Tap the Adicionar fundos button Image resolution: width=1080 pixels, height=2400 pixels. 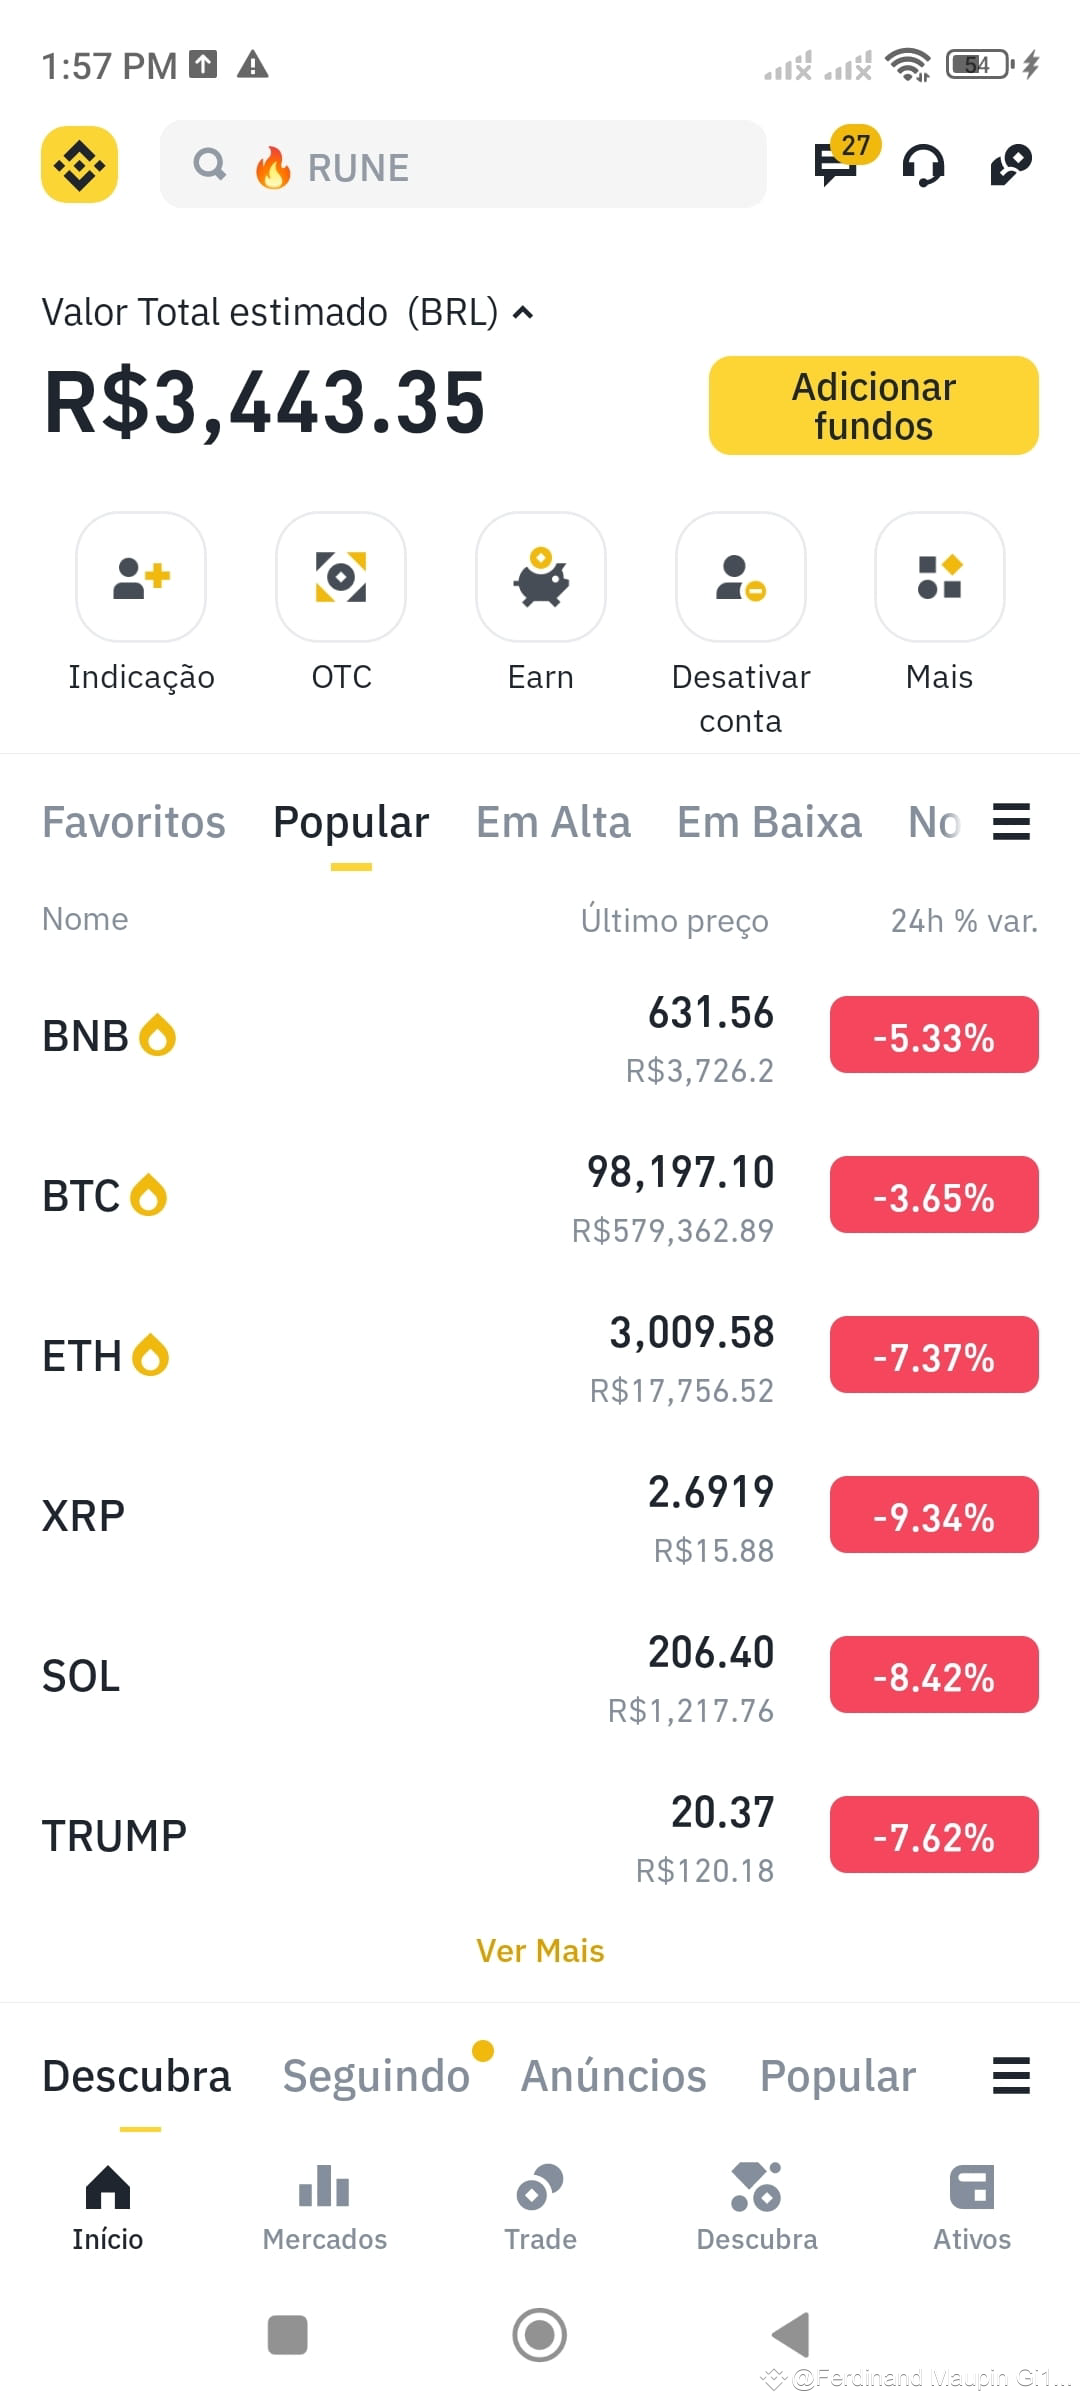click(x=874, y=405)
